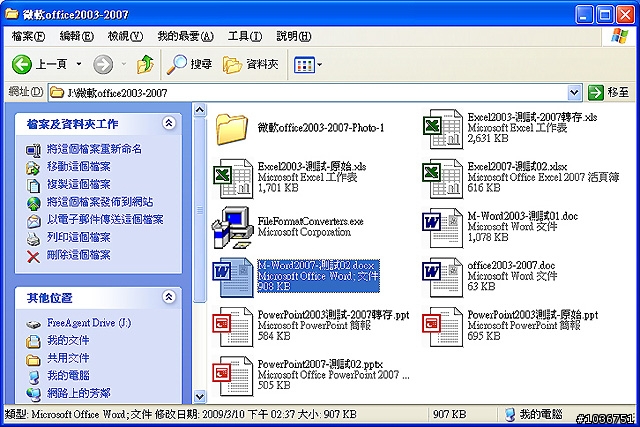Click the Forward arrow icon
The height and width of the screenshot is (427, 640).
tap(103, 64)
